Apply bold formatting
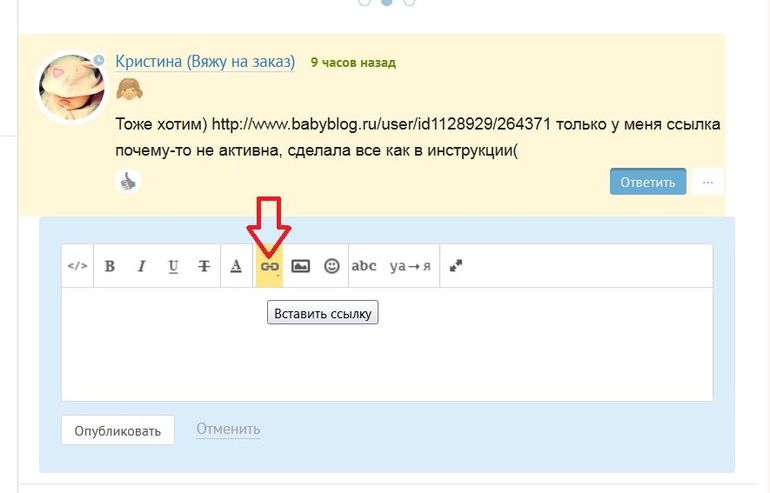Viewport: 770px width, 493px height. [x=110, y=266]
